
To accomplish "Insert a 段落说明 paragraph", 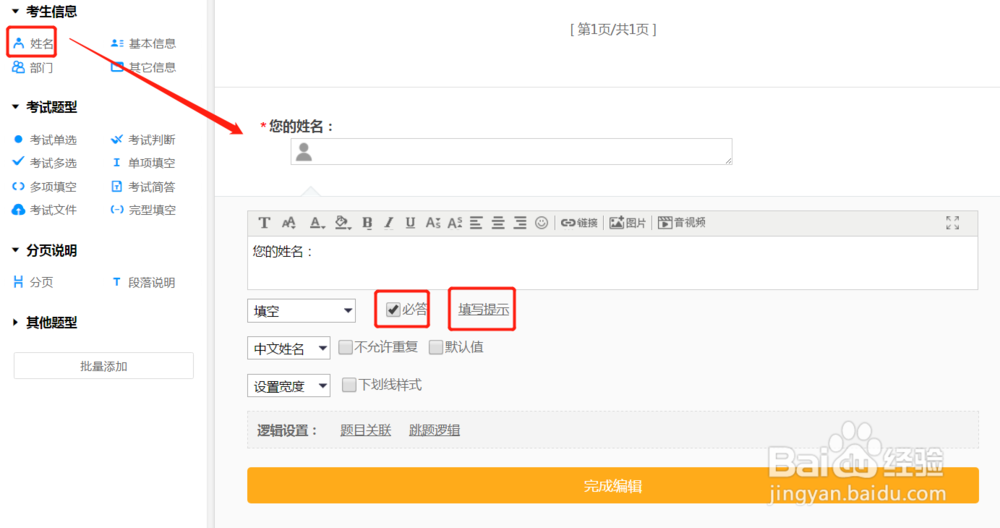I will pyautogui.click(x=143, y=282).
